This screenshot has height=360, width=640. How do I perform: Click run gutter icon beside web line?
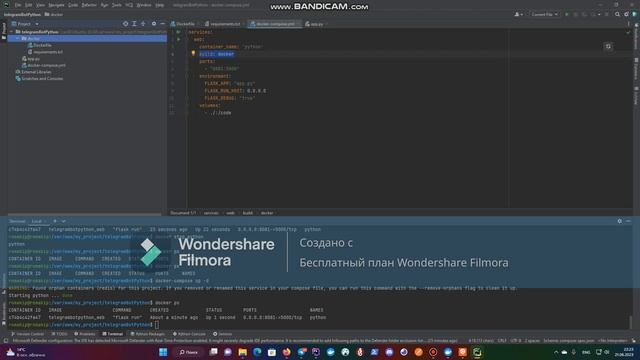point(178,39)
